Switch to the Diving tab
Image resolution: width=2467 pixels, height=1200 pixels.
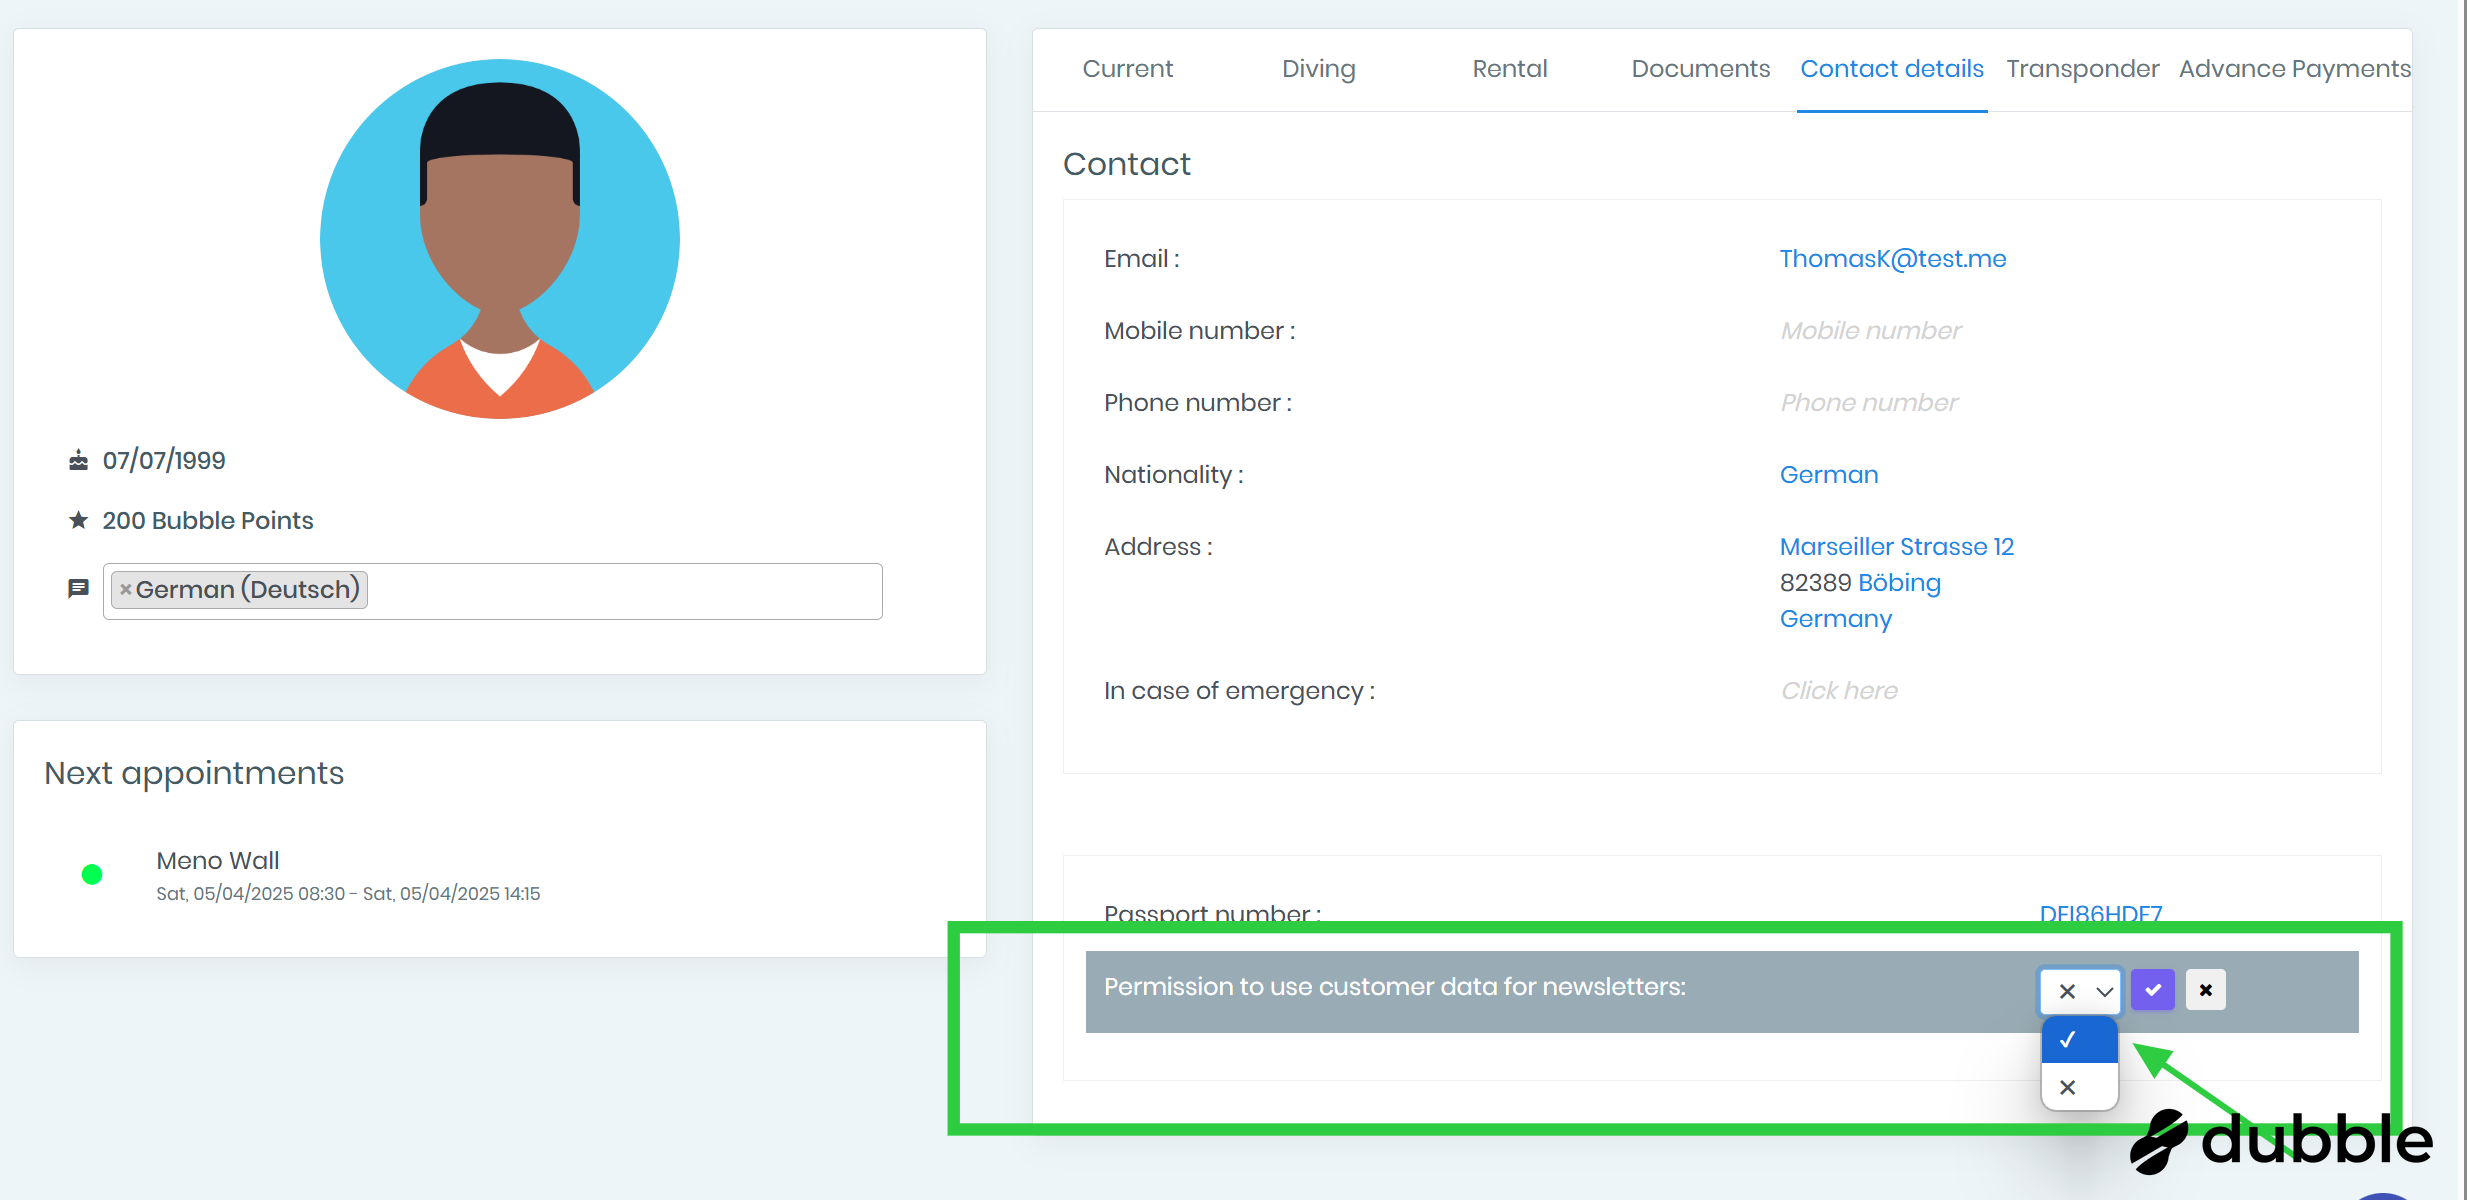(1318, 69)
